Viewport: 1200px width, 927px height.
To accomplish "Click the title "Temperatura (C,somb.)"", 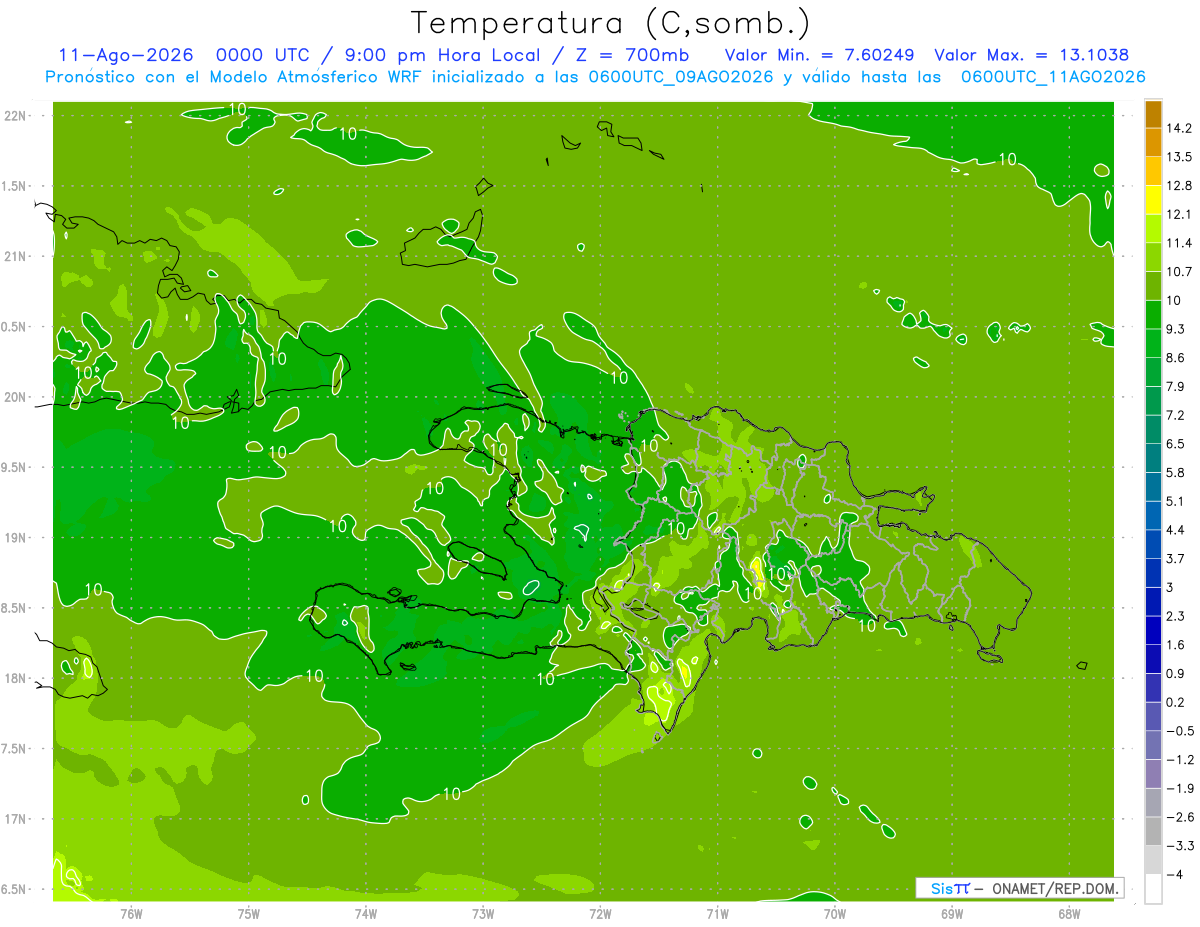I will point(610,23).
